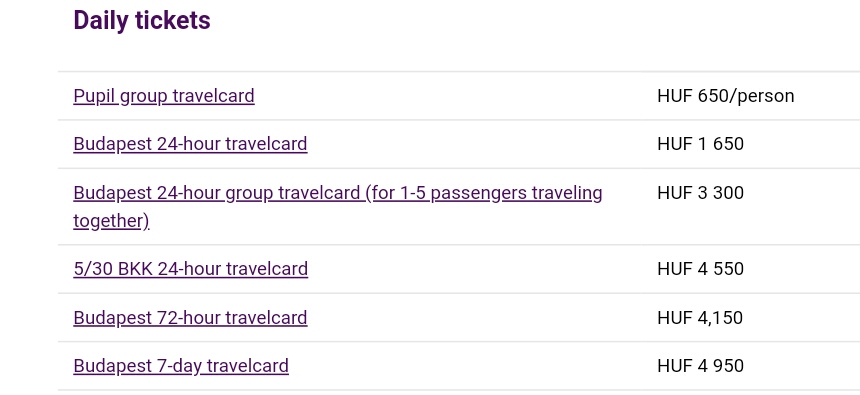This screenshot has width=860, height=395.
Task: Click the divider line beneath the Daily tickets heading
Action: pos(459,71)
